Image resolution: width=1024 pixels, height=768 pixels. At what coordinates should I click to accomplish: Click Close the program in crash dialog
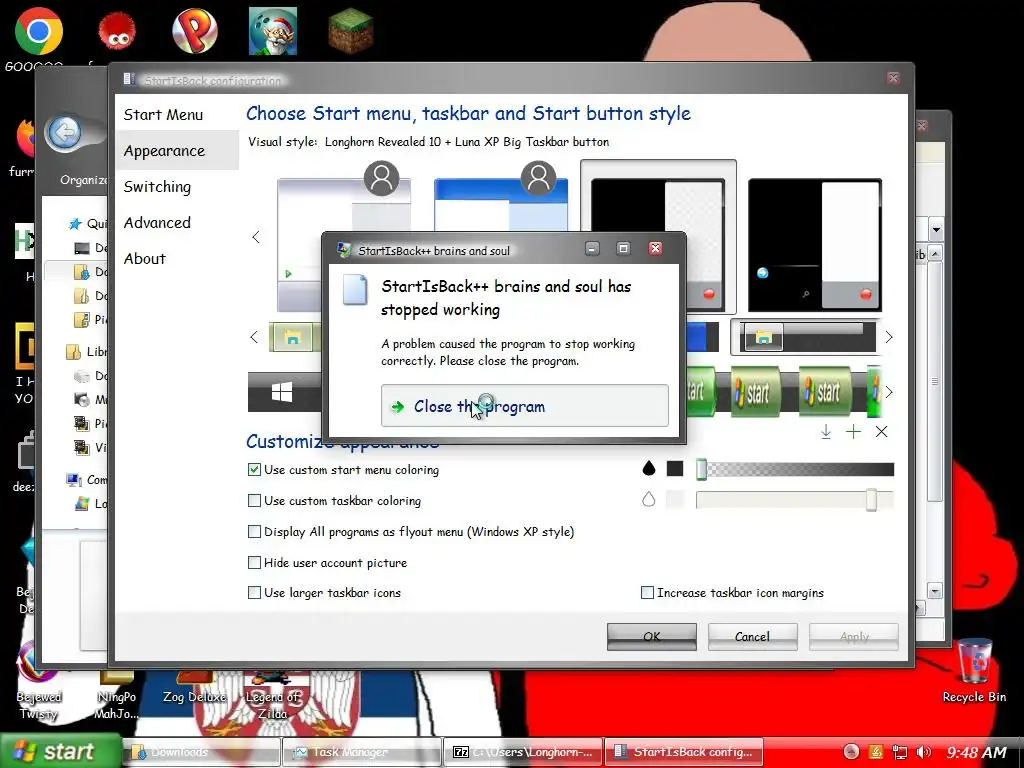click(x=524, y=406)
